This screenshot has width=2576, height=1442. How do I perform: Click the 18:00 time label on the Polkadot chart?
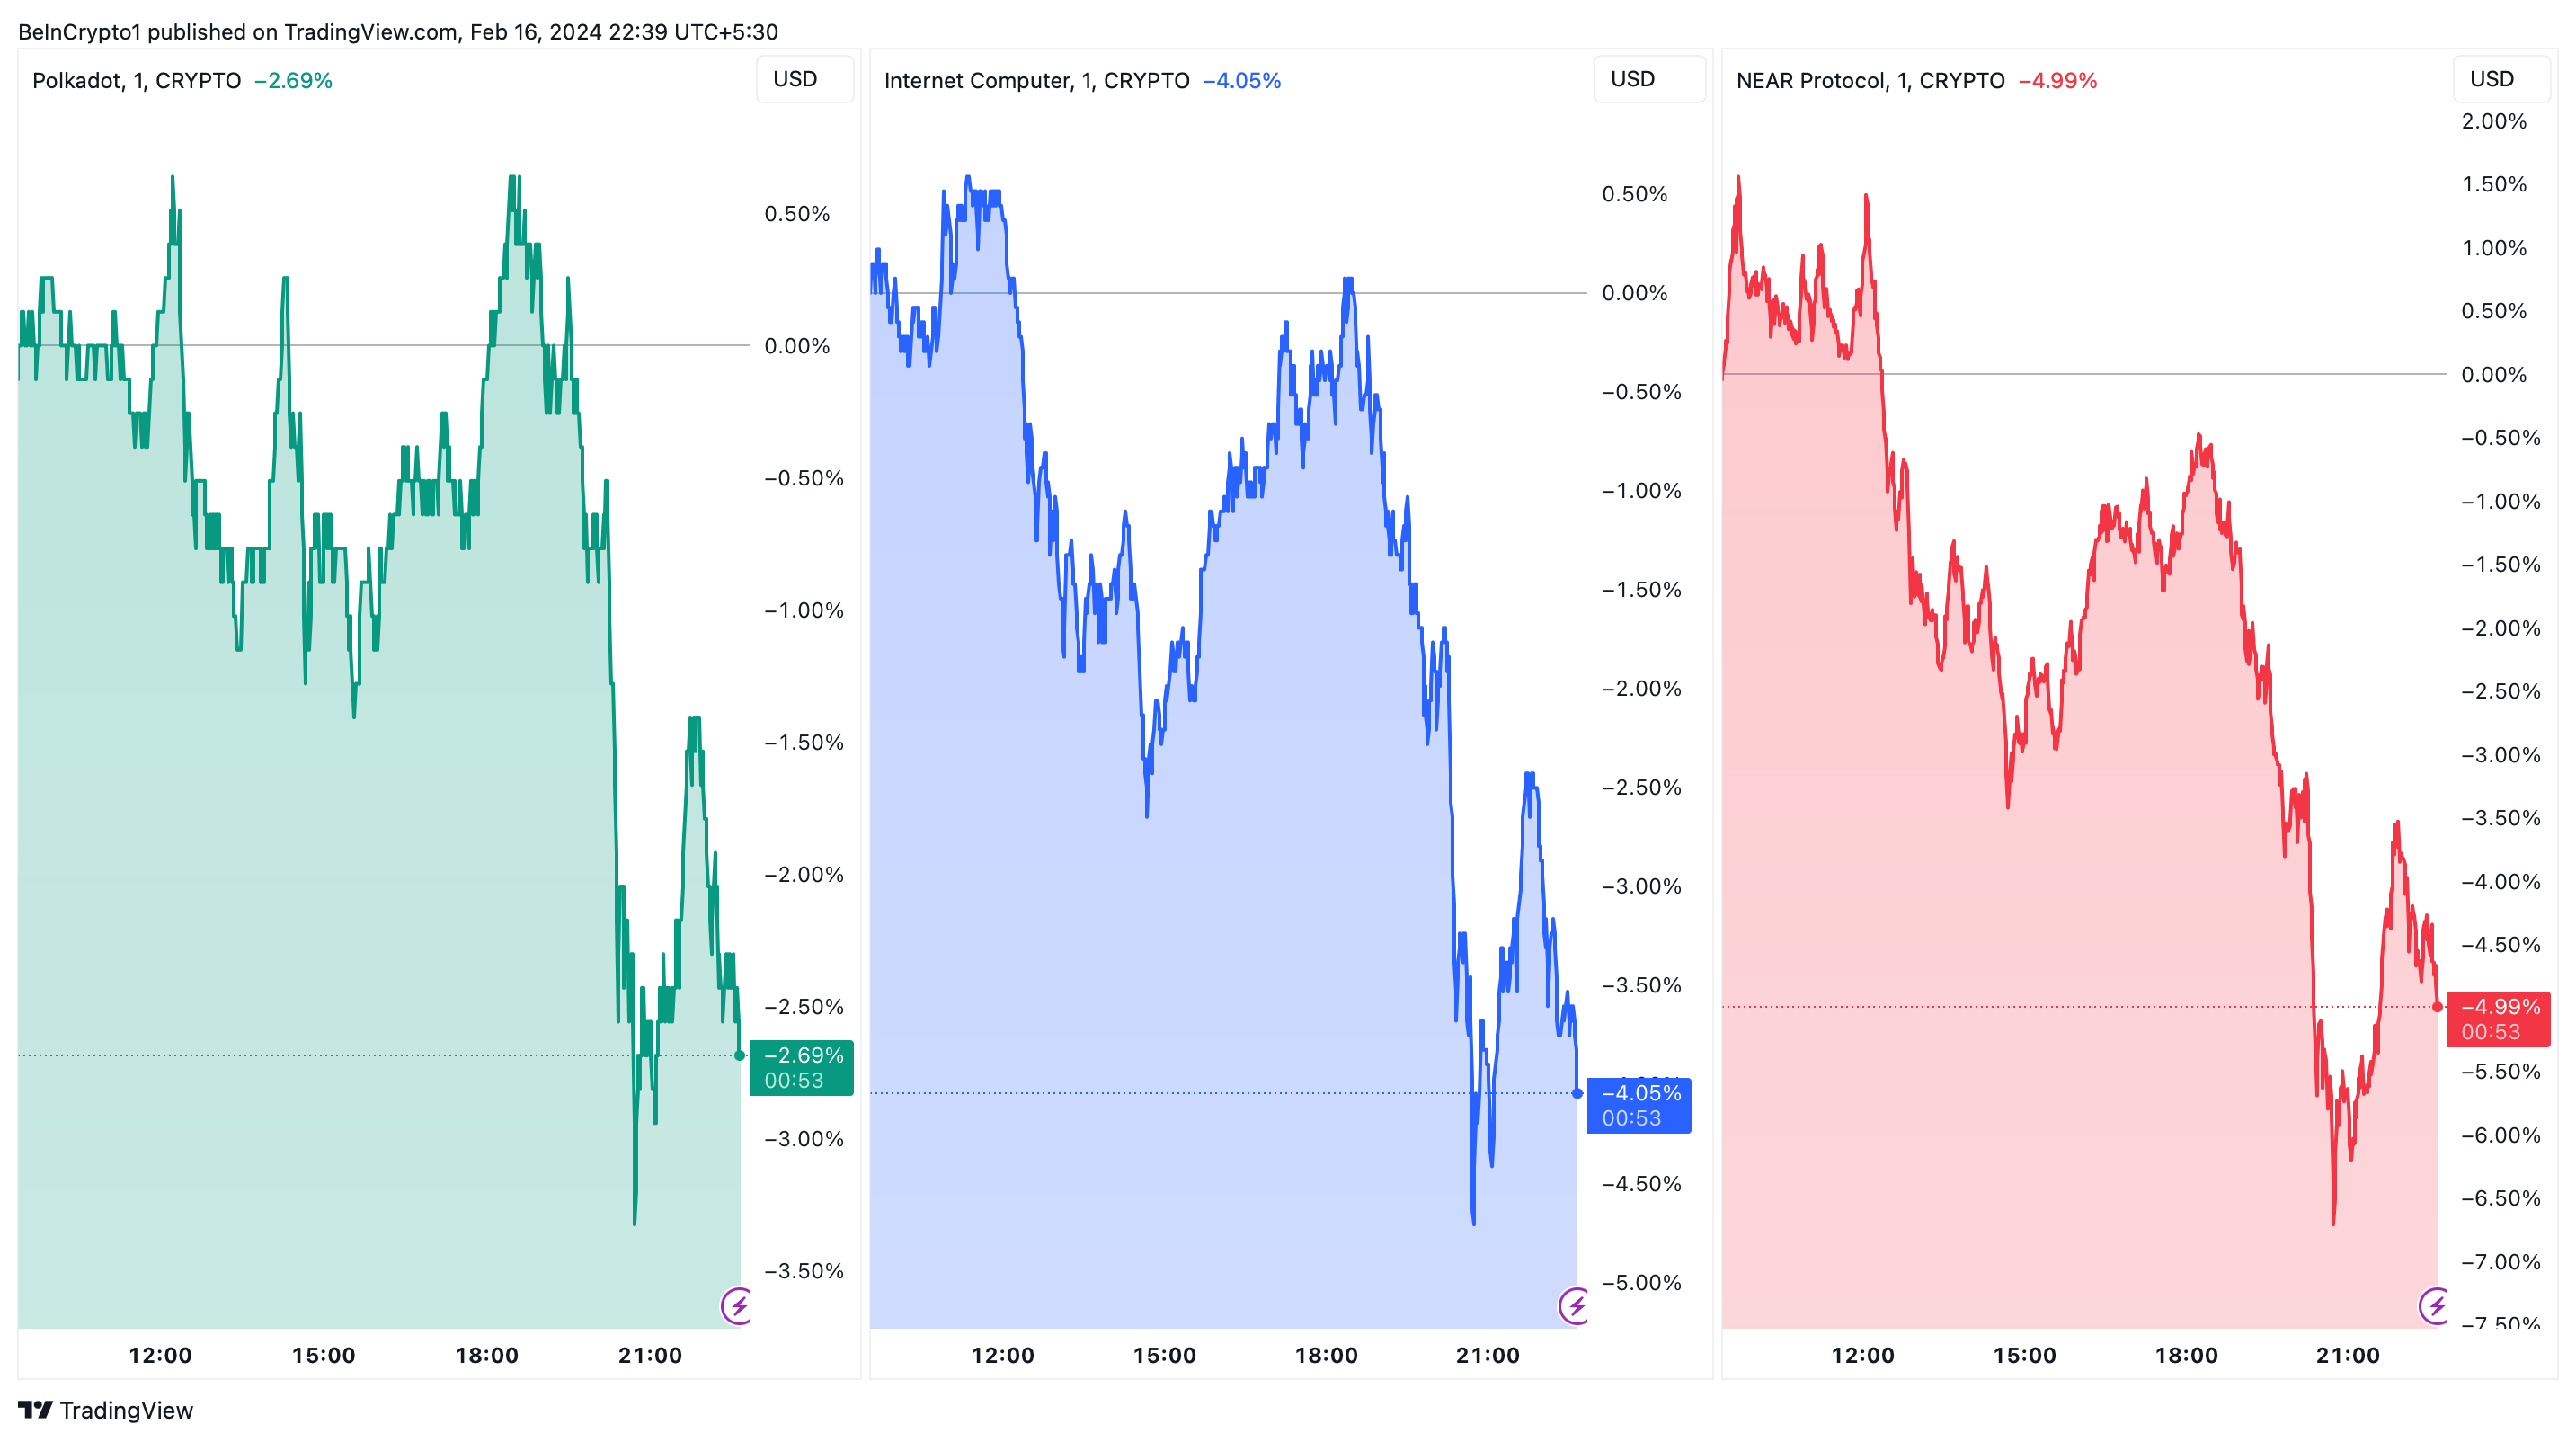487,1355
